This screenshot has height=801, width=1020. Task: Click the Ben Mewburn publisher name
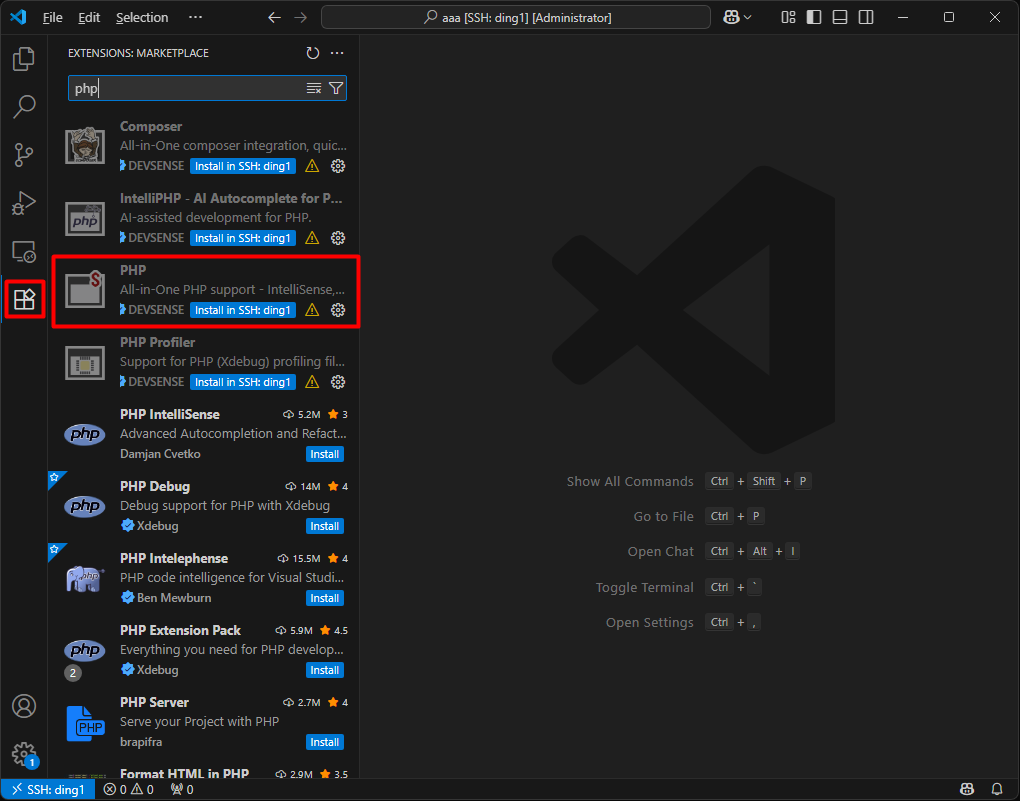click(174, 598)
